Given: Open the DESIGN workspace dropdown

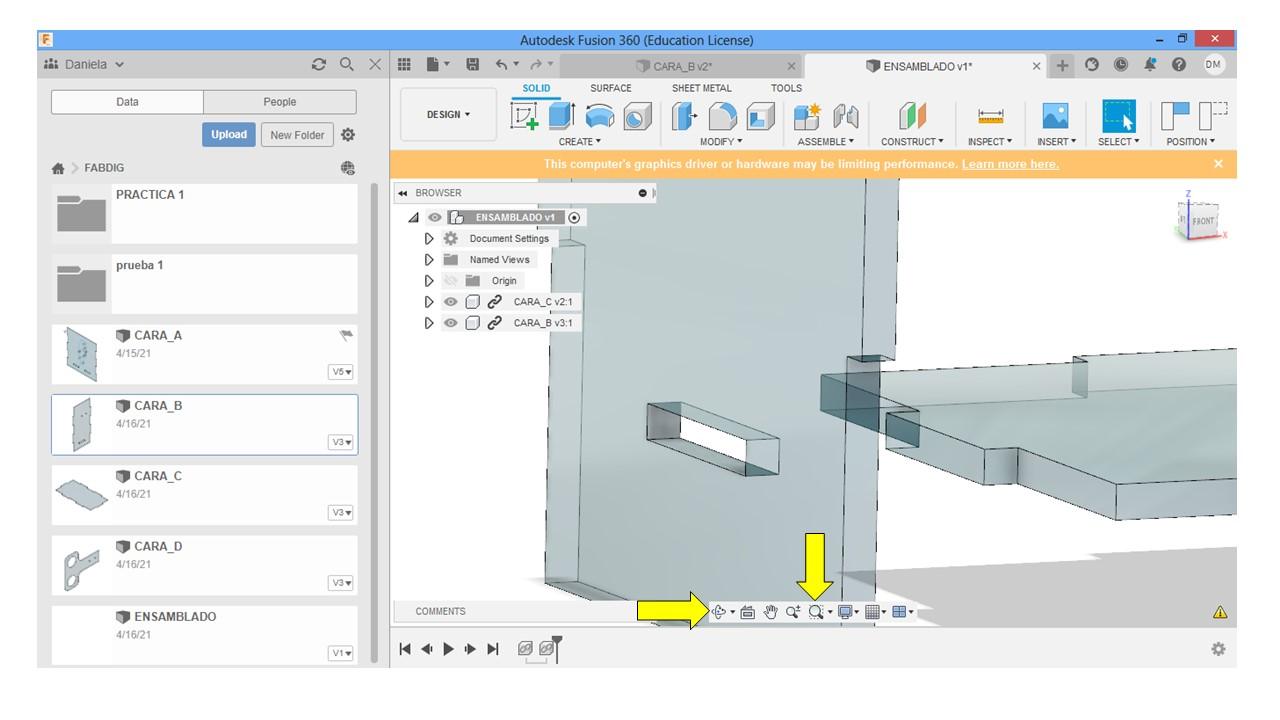Looking at the screenshot, I should [x=449, y=115].
